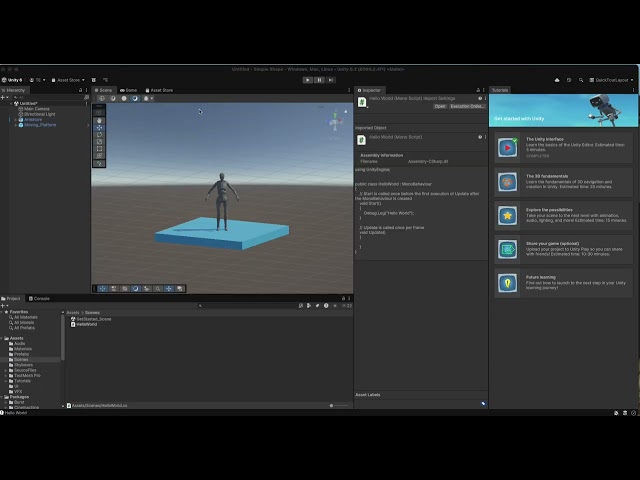Select the HelloWorld script asset
The height and width of the screenshot is (480, 640).
(84, 324)
